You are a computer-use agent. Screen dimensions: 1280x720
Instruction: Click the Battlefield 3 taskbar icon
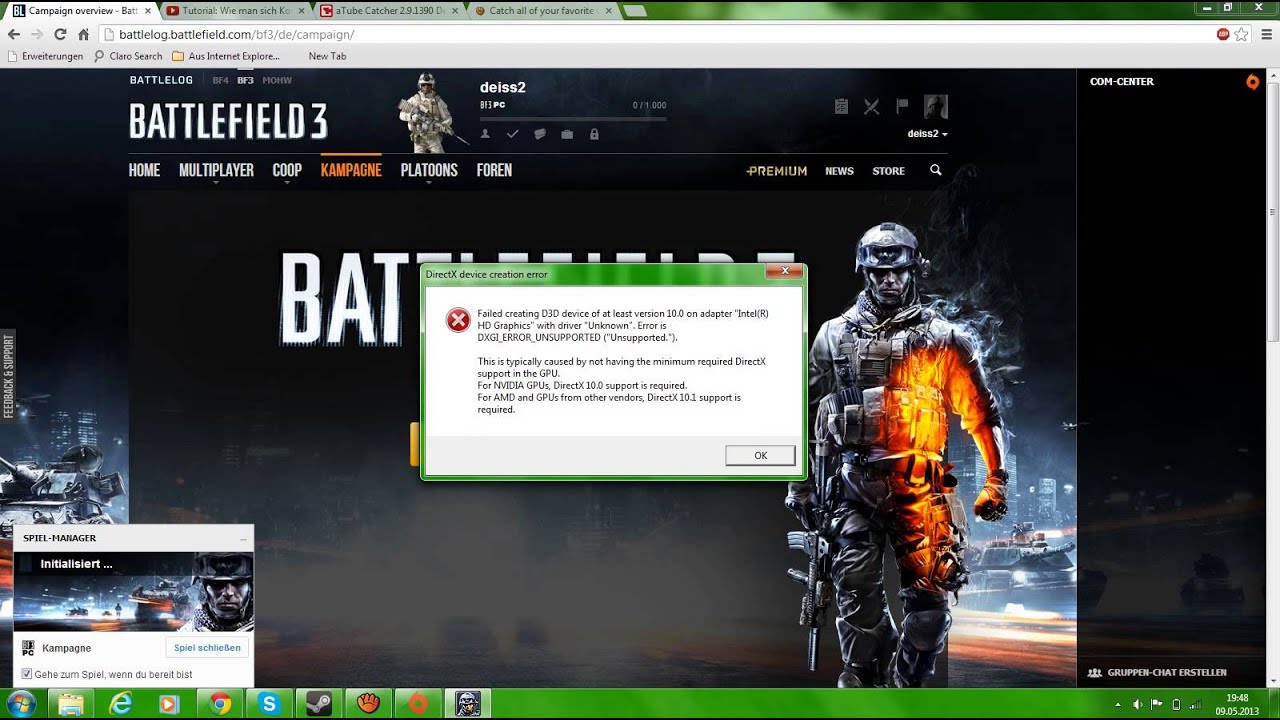point(468,704)
